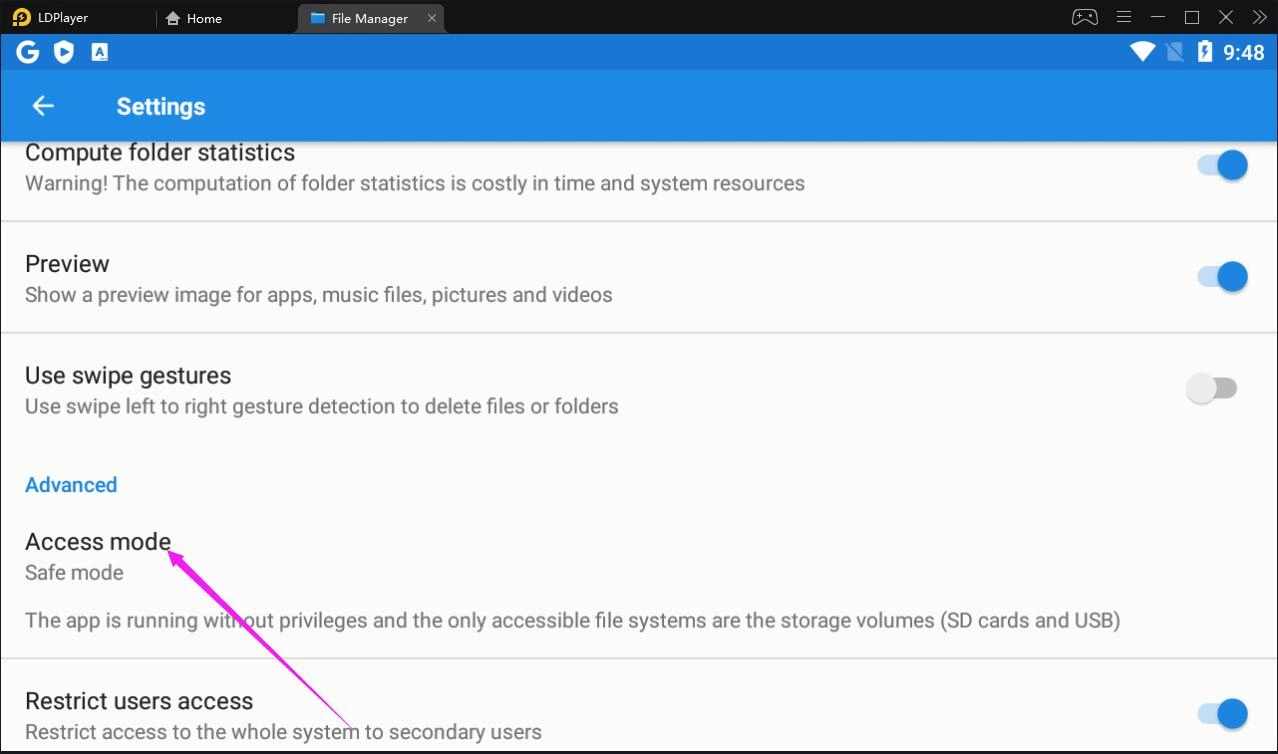This screenshot has width=1278, height=754.
Task: Click the blue Advanced section header
Action: [71, 485]
